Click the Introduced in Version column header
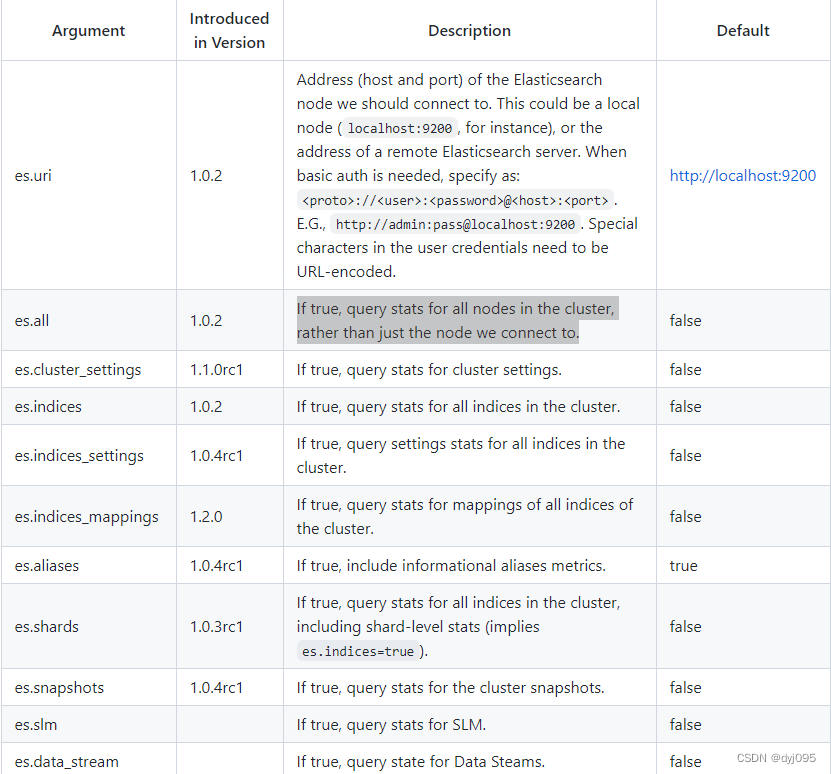This screenshot has width=831, height=774. (230, 31)
